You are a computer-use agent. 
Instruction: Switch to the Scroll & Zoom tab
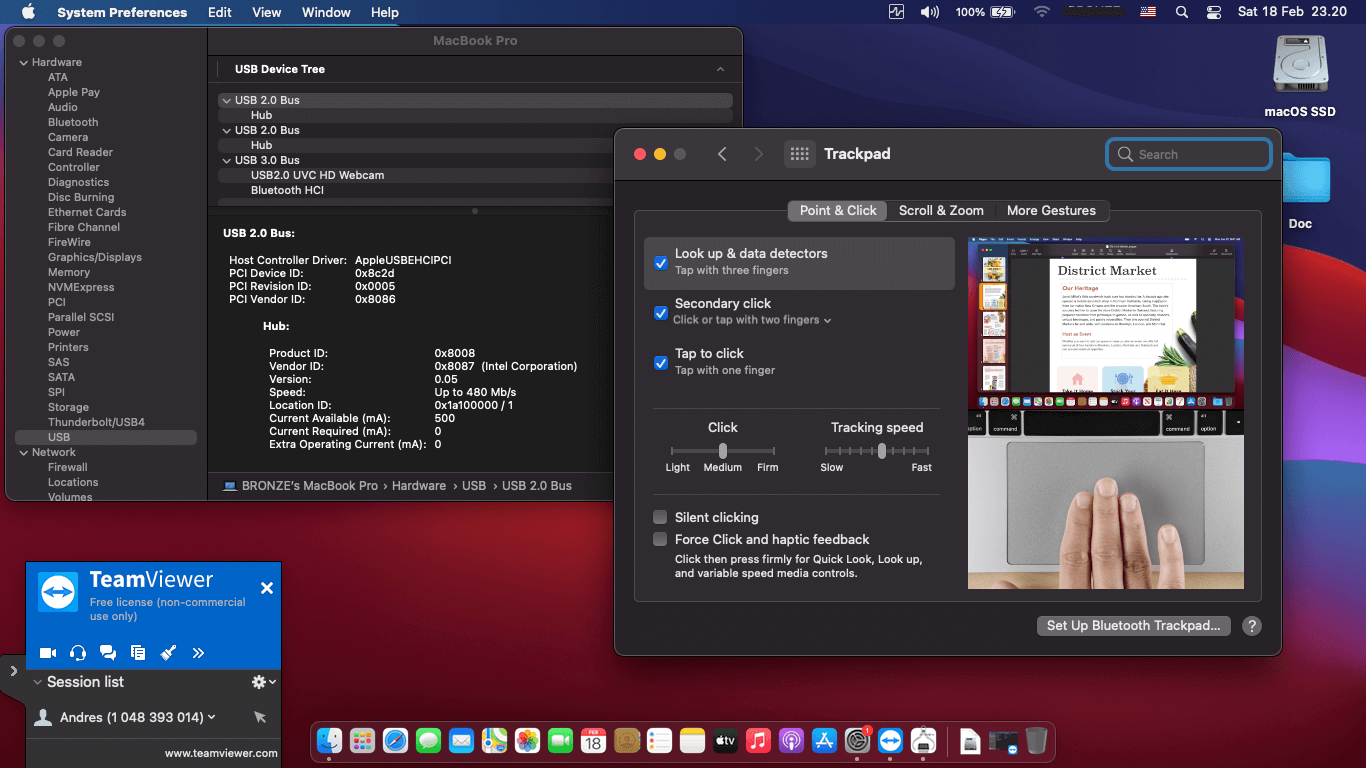point(941,211)
